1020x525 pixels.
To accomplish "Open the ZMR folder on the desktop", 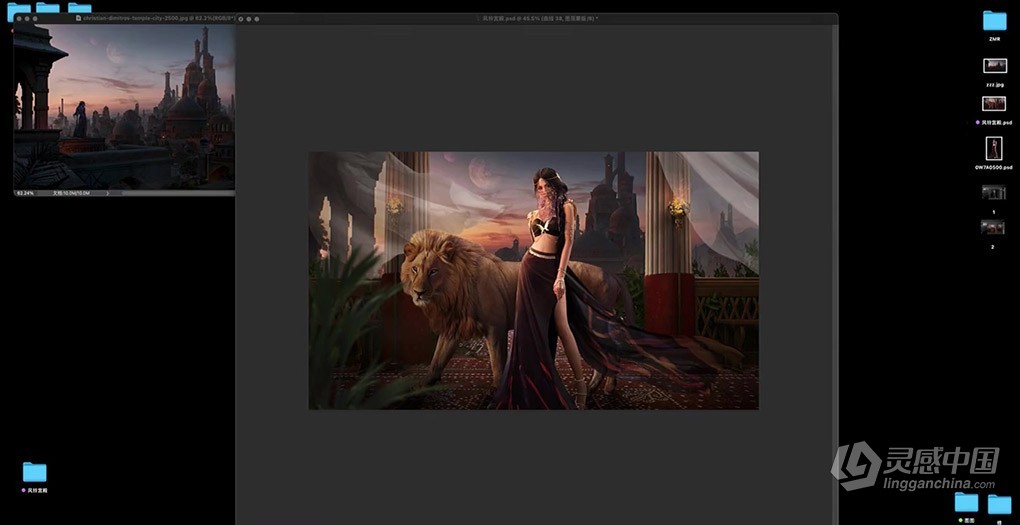I will pos(993,21).
